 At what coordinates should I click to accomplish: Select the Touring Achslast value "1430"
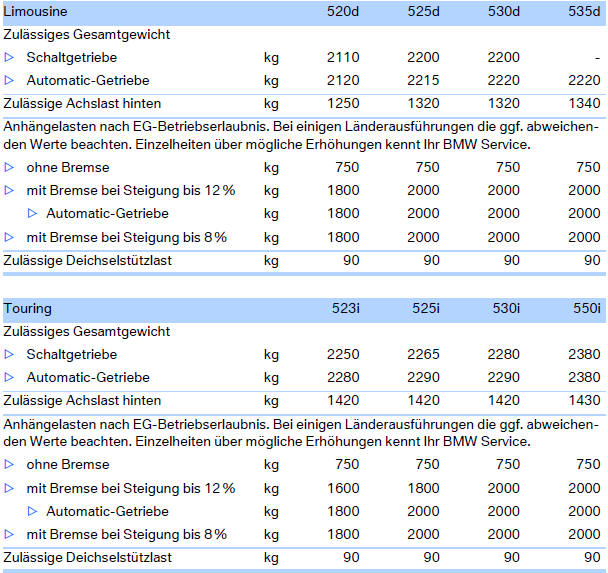click(584, 400)
